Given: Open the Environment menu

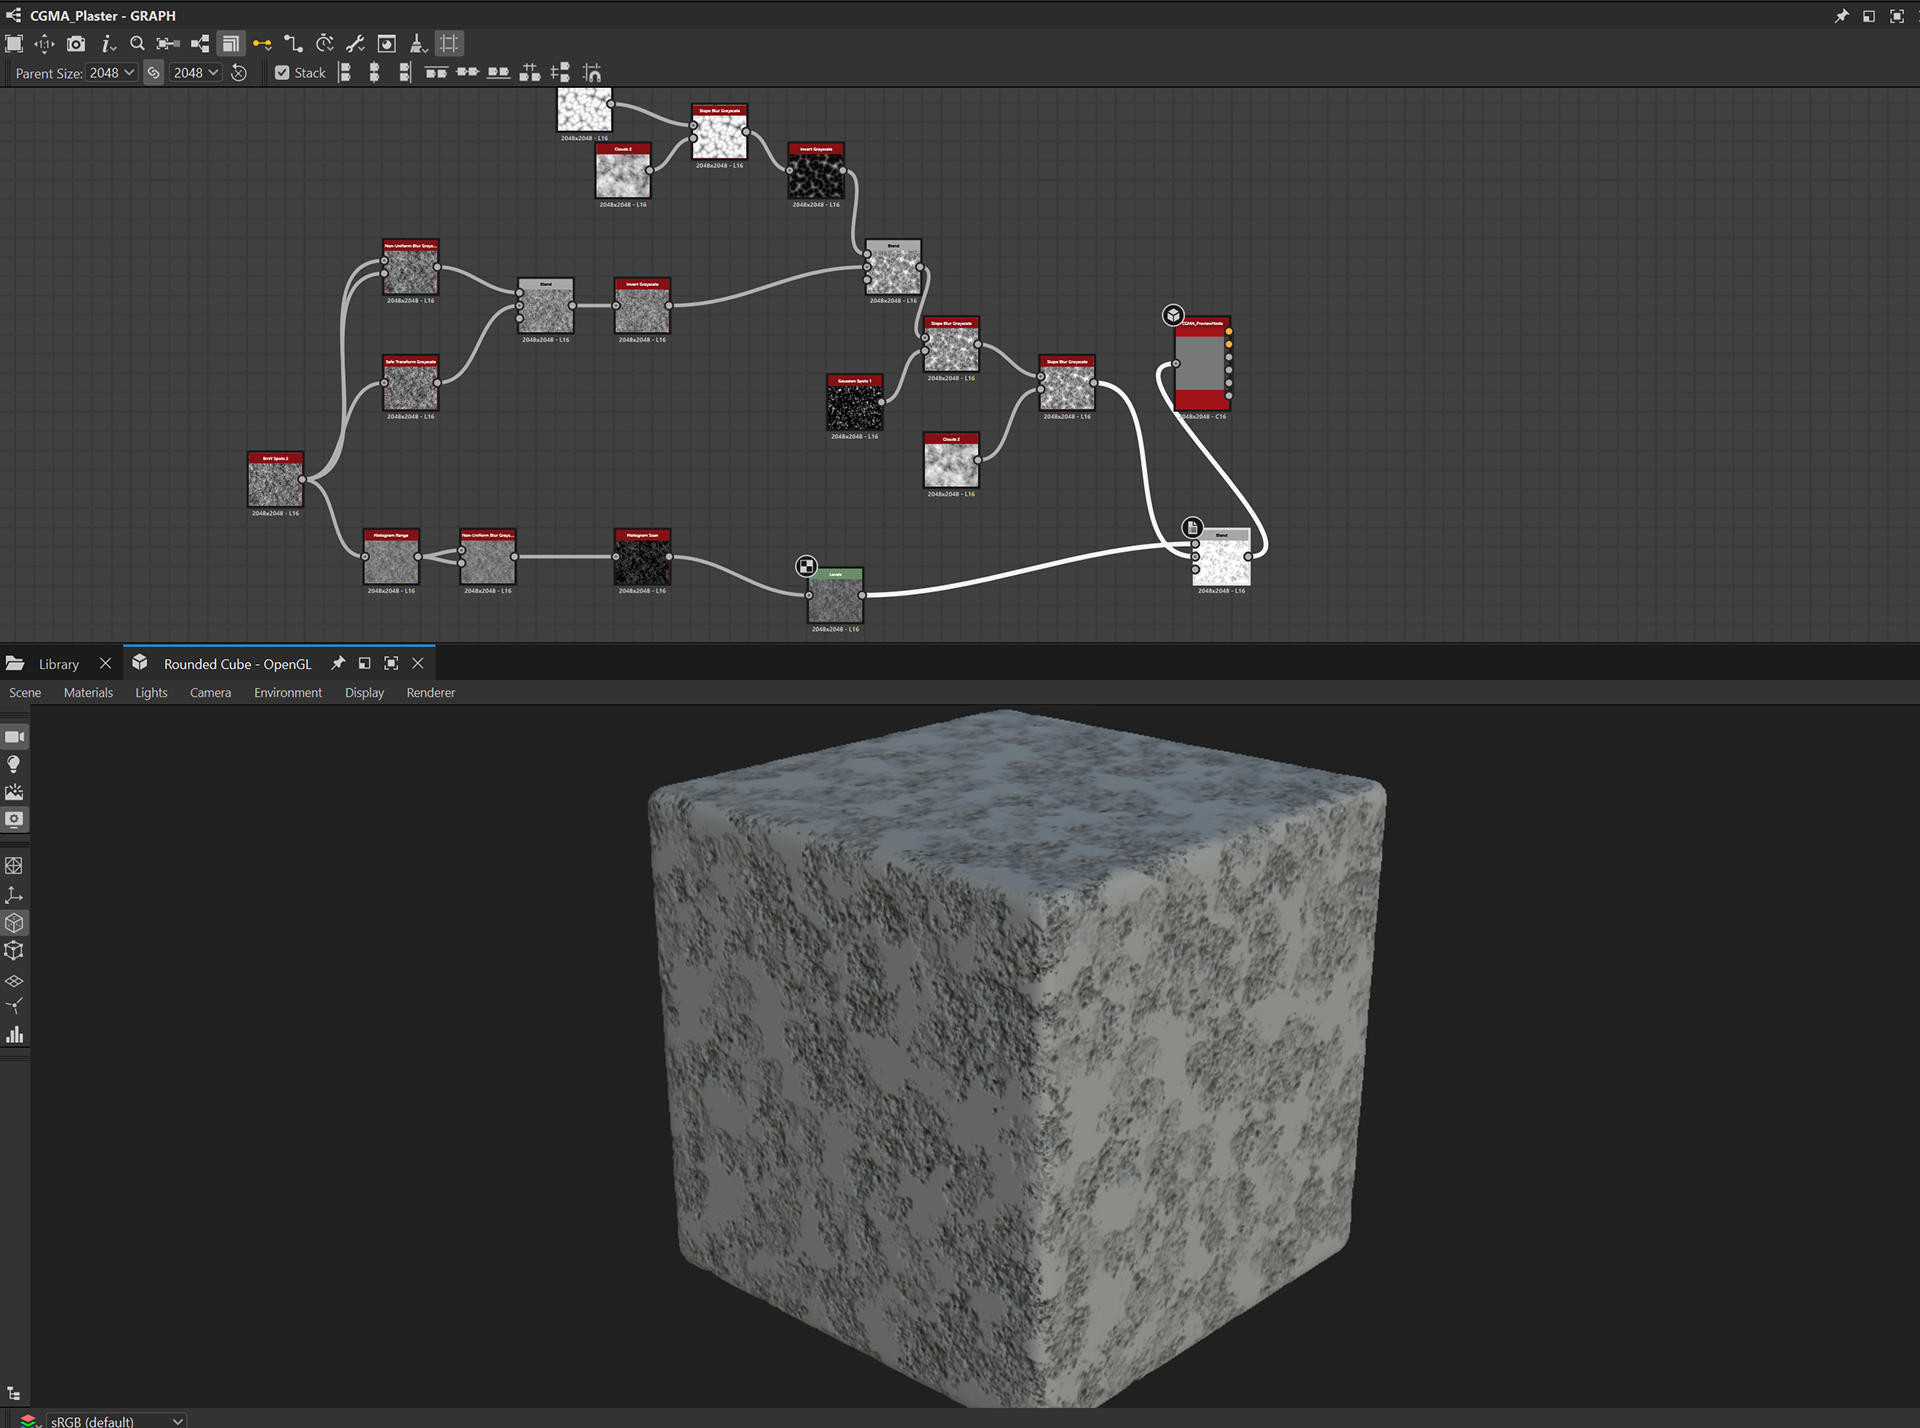Looking at the screenshot, I should pos(287,693).
